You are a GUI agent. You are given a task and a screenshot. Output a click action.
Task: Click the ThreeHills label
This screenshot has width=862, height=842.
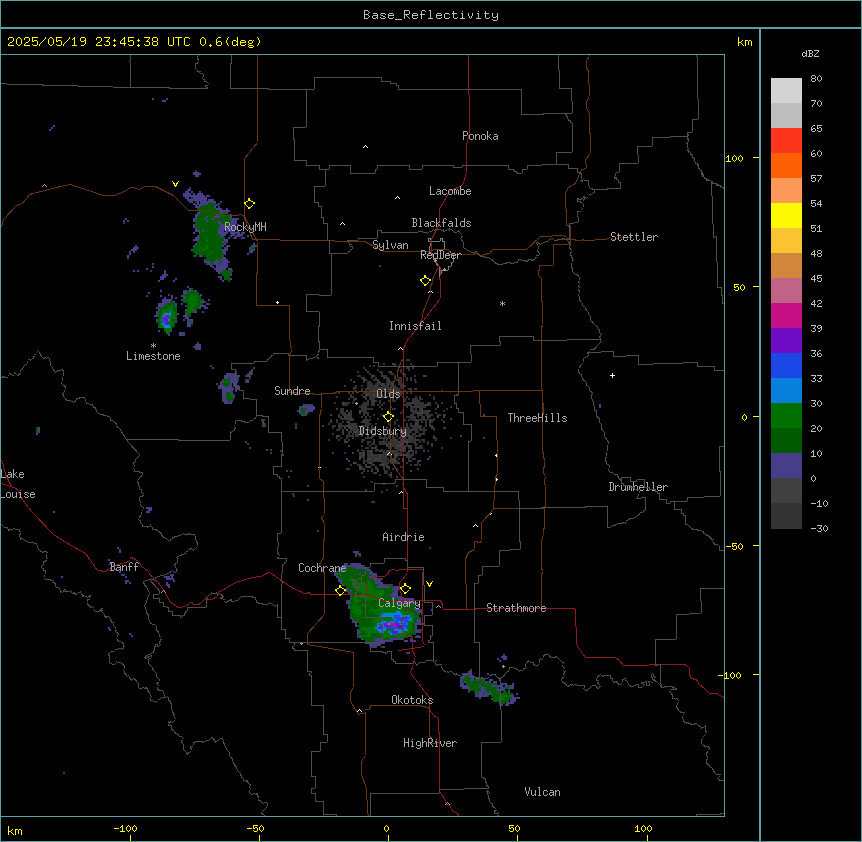537,418
